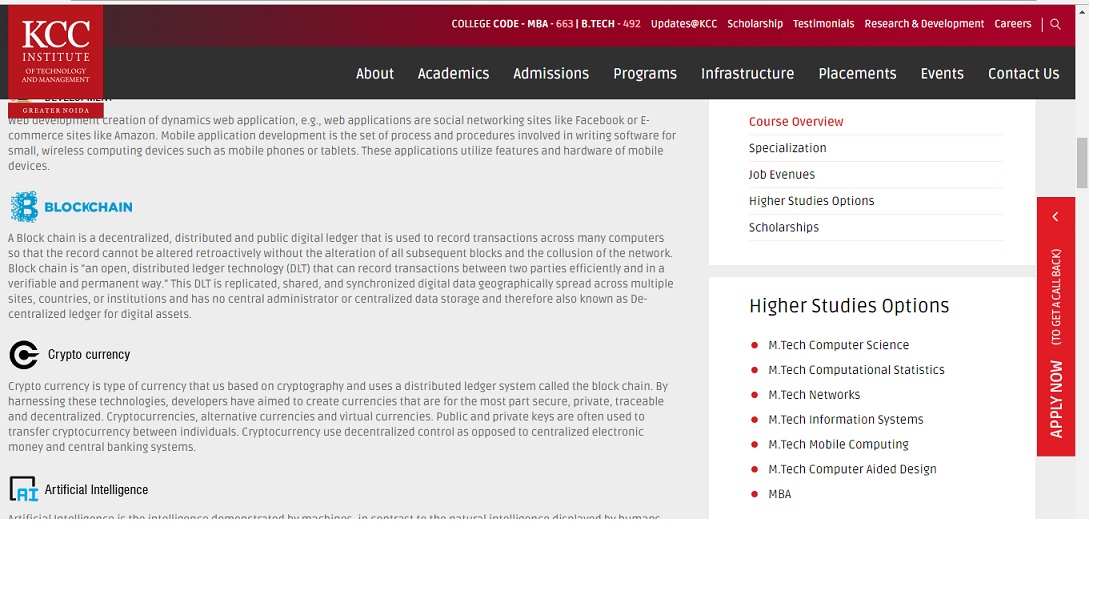The width and height of the screenshot is (1093, 615).
Task: Open the Placements menu
Action: [x=857, y=74]
